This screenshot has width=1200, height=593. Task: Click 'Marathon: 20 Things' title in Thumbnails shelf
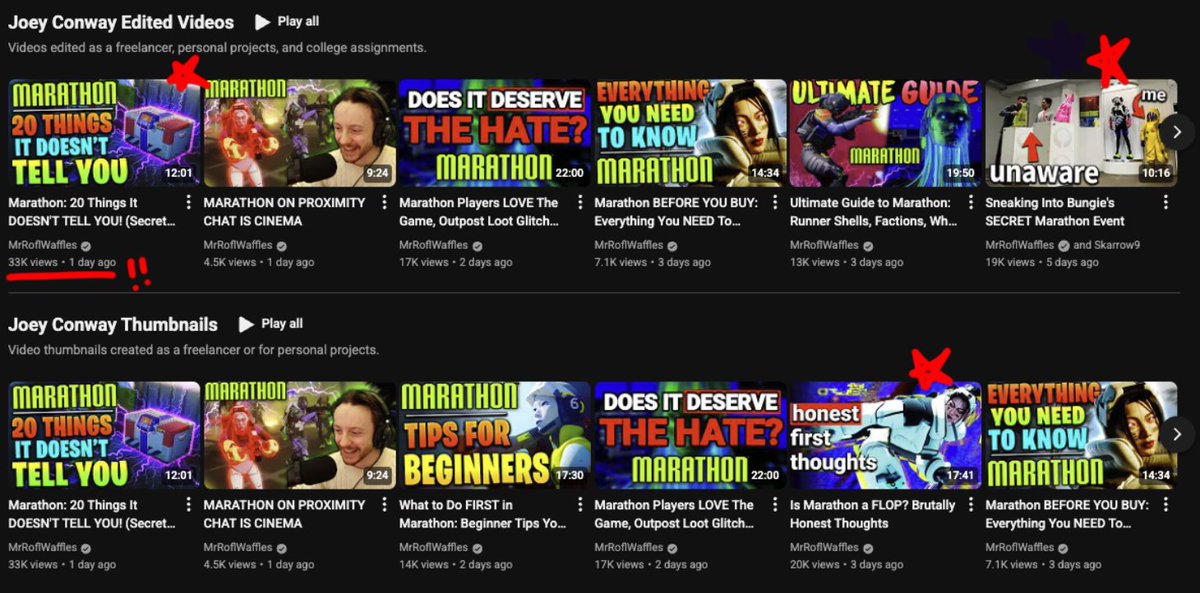coord(92,514)
